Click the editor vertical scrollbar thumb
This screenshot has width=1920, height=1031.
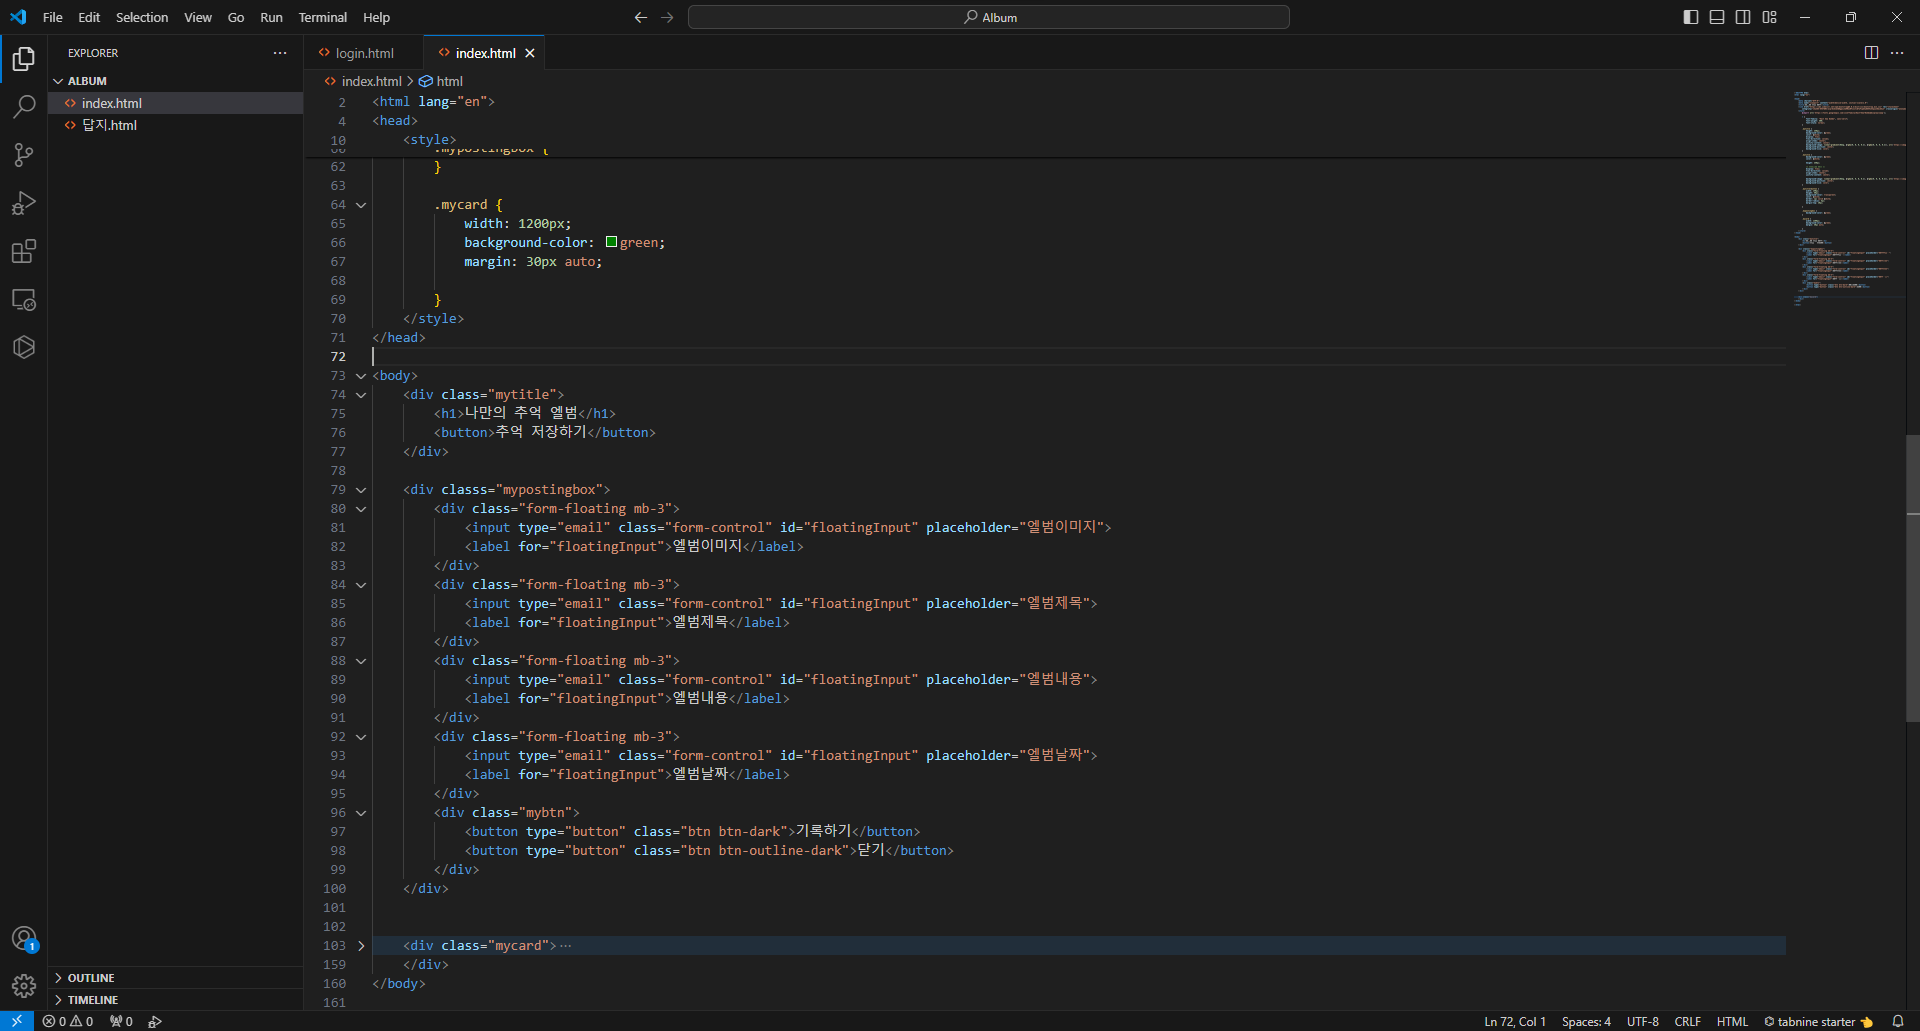pyautogui.click(x=1912, y=578)
